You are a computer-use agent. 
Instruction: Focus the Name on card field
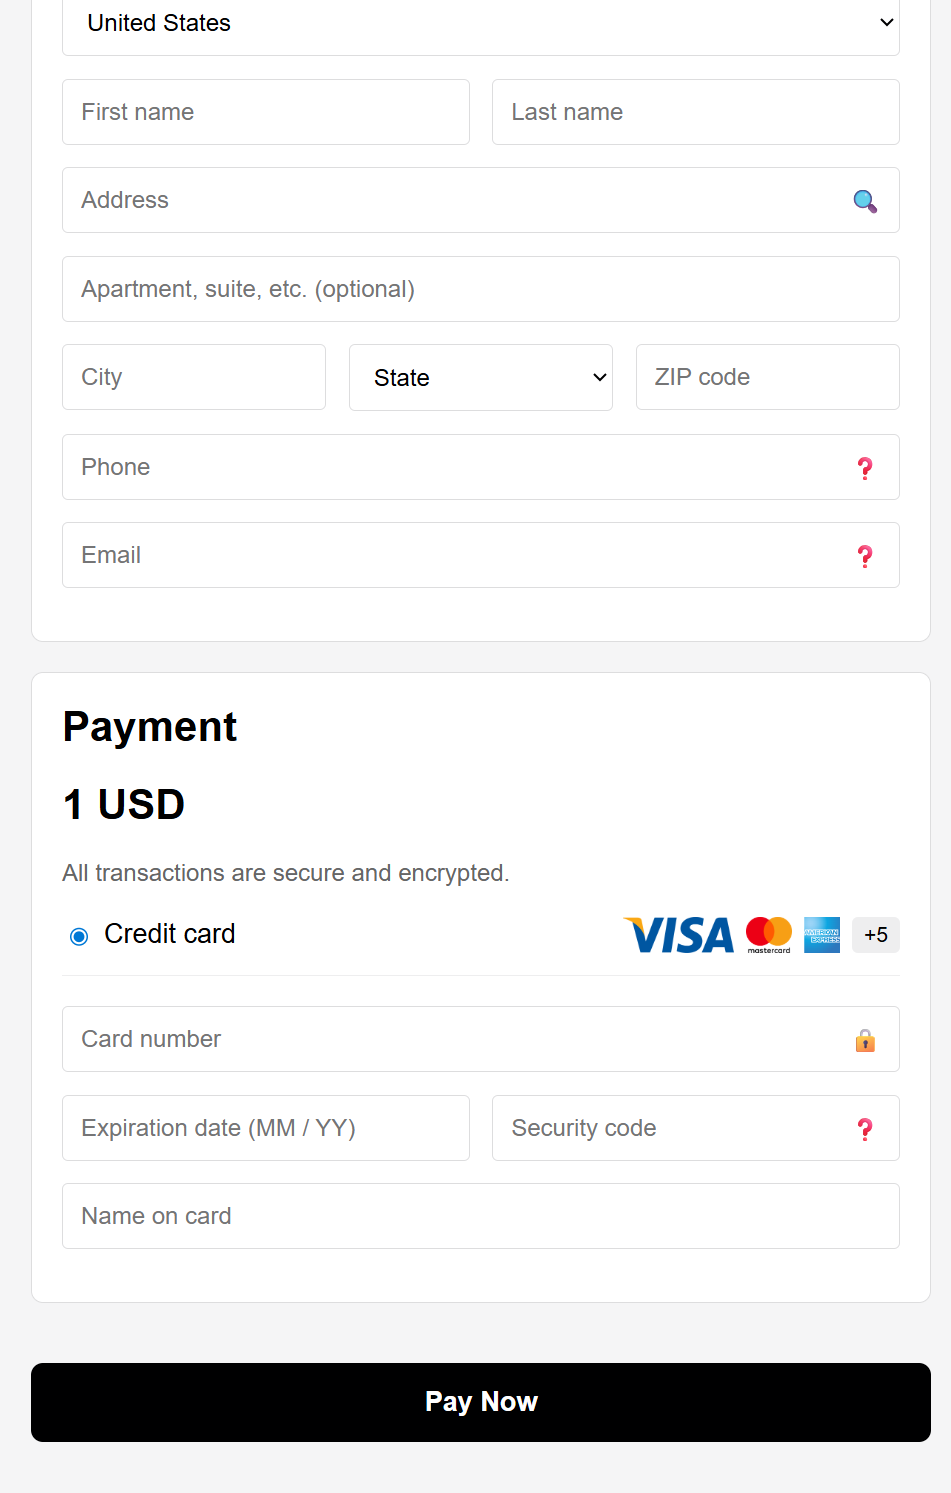click(481, 1216)
